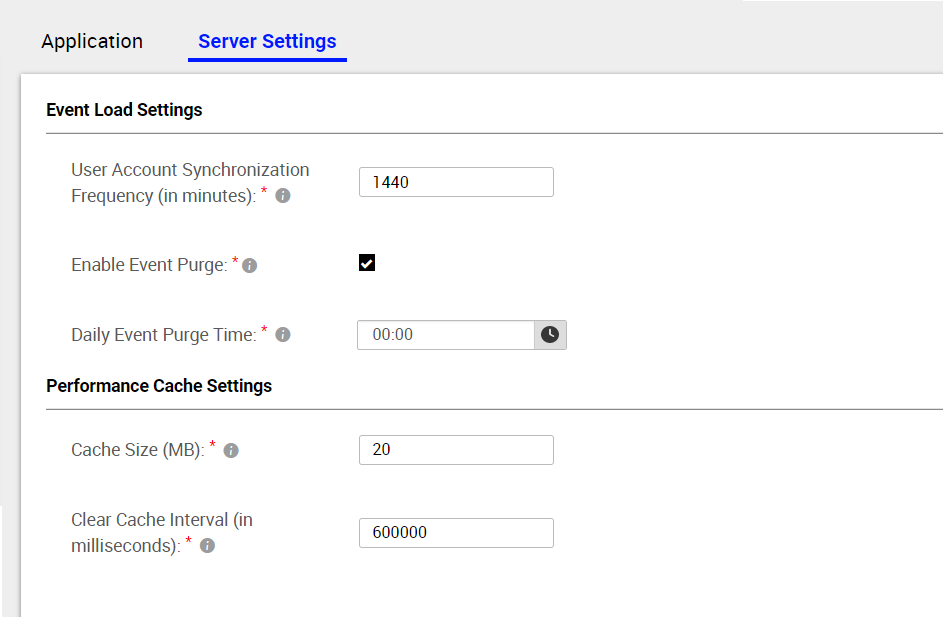The height and width of the screenshot is (617, 943).
Task: Switch to the Application tab
Action: pyautogui.click(x=92, y=41)
